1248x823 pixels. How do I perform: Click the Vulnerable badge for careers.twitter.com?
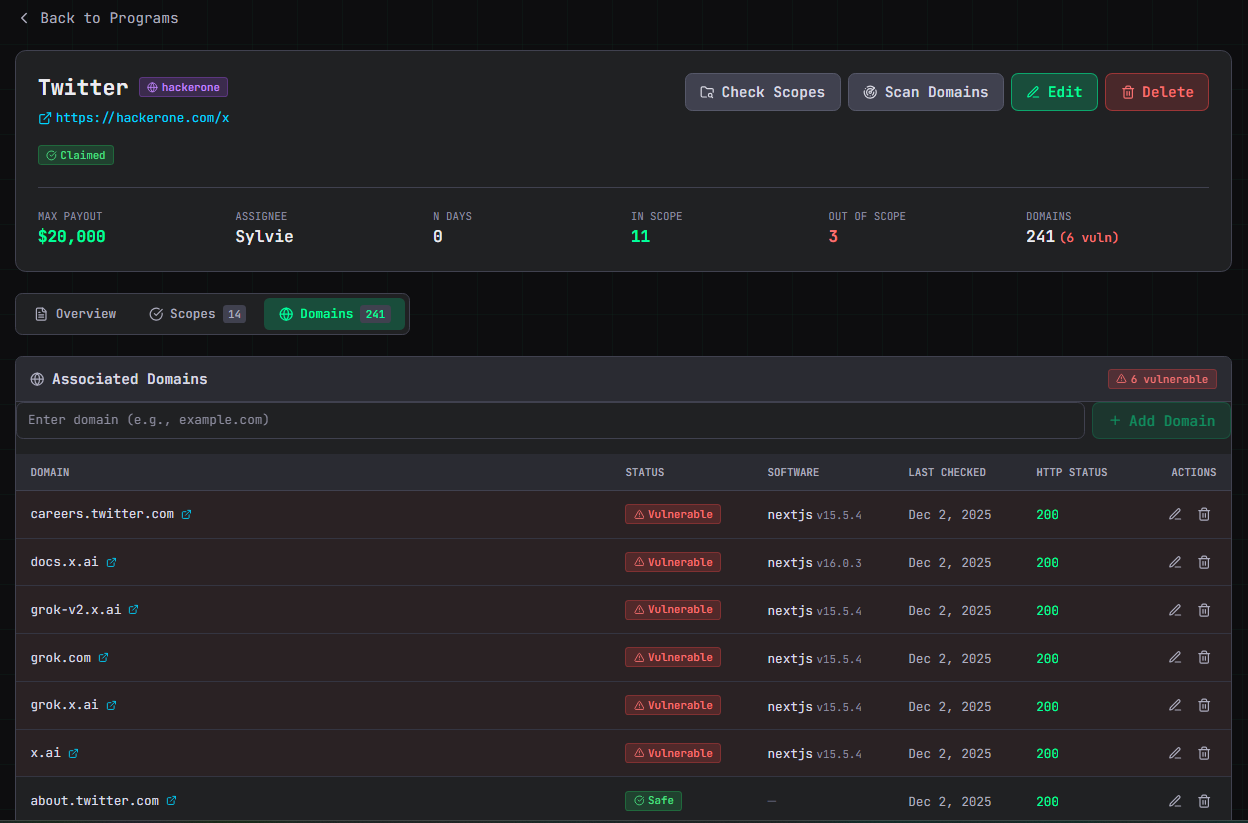tap(673, 514)
